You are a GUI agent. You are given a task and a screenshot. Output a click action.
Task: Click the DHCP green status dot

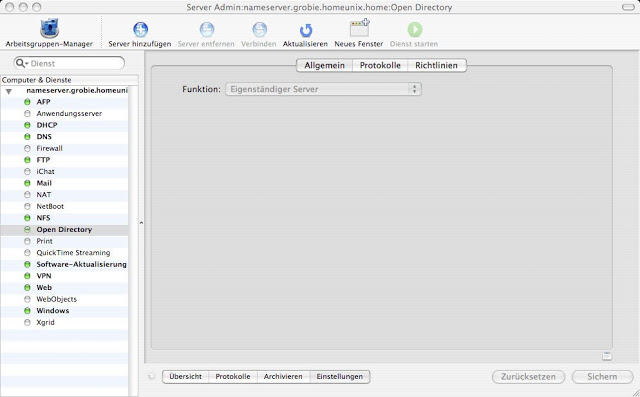click(x=27, y=125)
